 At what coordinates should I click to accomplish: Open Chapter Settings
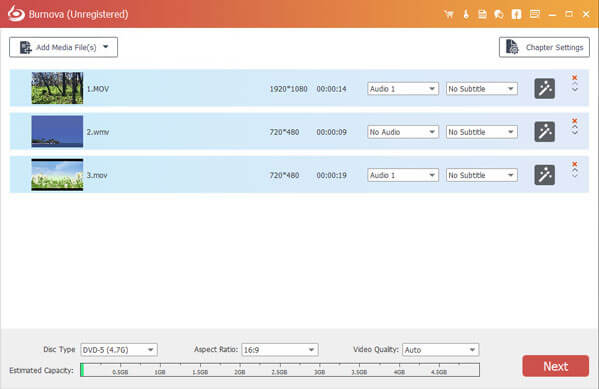tap(544, 47)
